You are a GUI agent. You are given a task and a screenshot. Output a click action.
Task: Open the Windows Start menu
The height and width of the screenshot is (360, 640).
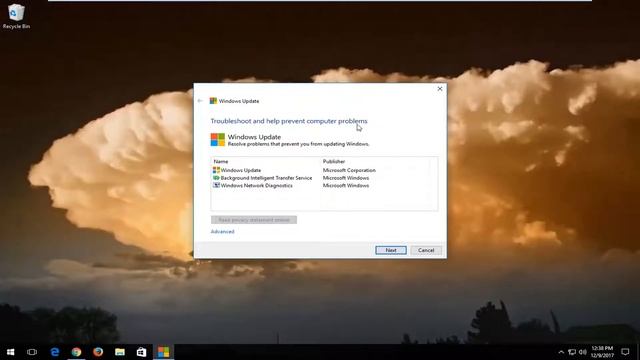point(11,352)
